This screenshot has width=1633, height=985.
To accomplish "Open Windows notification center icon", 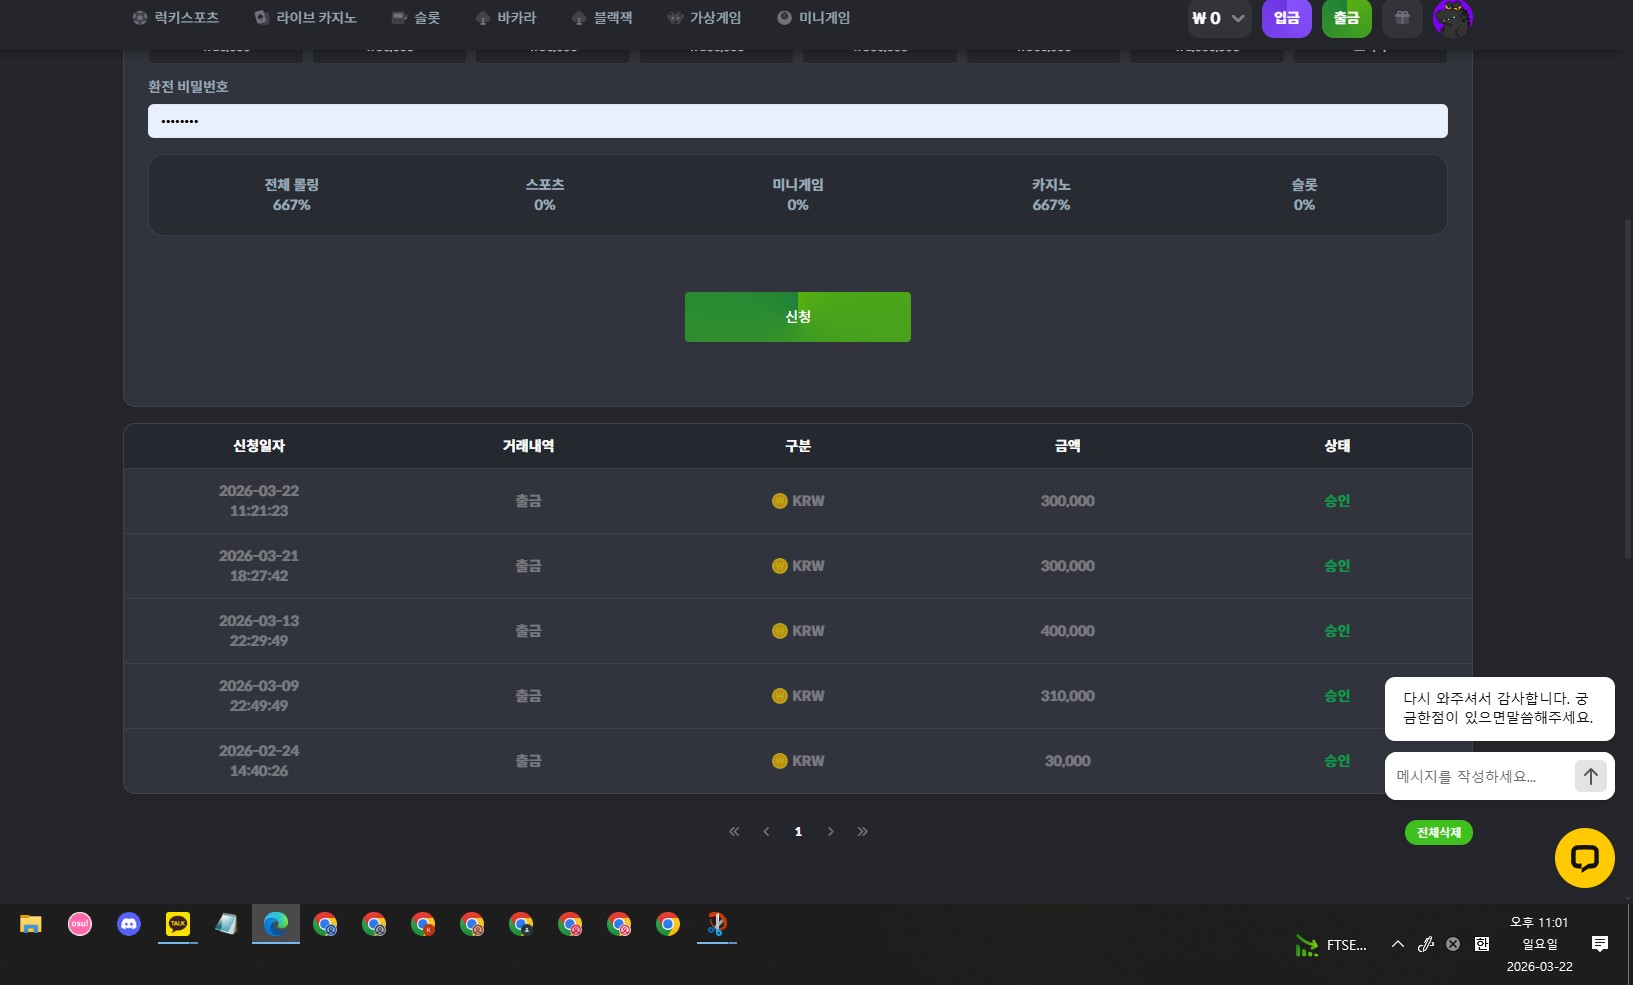I will [1600, 944].
